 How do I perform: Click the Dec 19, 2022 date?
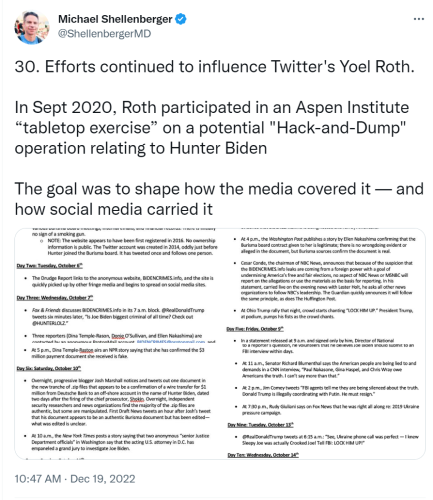pyautogui.click(x=103, y=479)
